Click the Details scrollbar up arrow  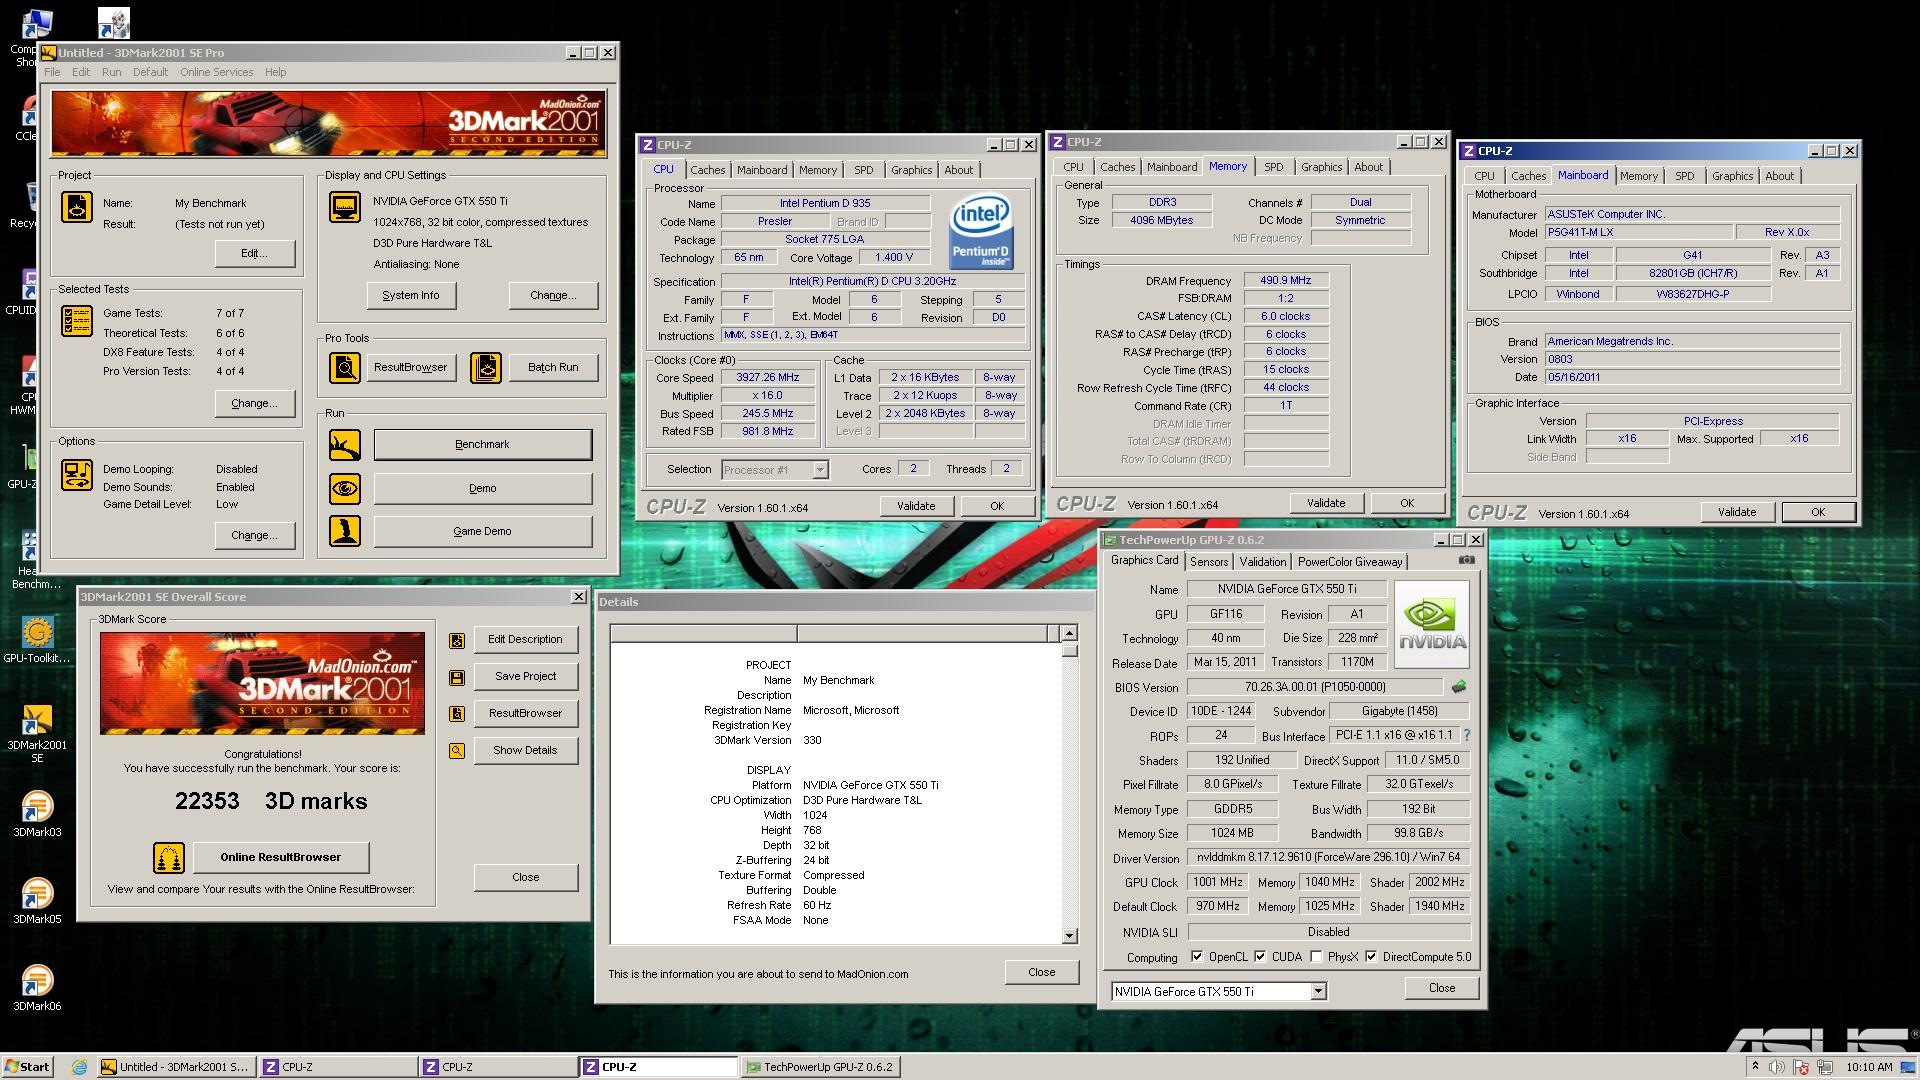[x=1069, y=633]
